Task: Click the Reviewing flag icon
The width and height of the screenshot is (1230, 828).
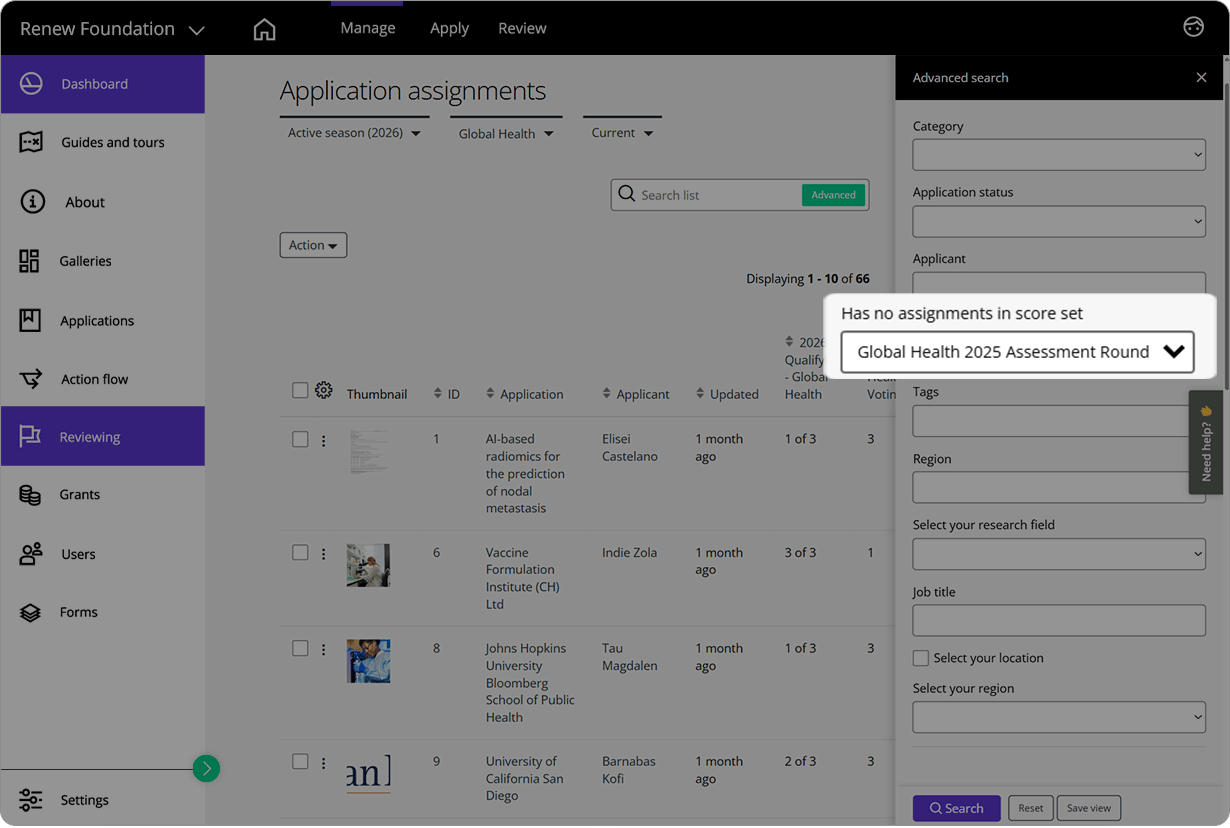Action: tap(30, 436)
